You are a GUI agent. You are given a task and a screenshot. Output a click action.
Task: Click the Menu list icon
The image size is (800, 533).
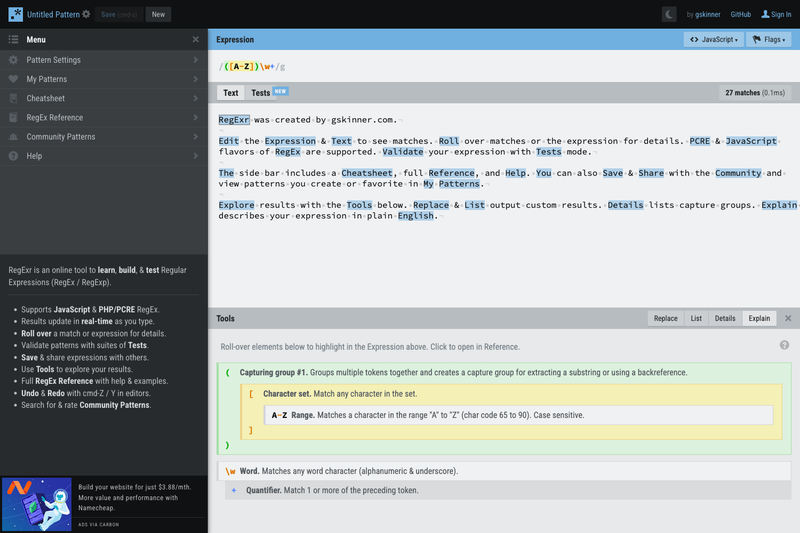(13, 39)
